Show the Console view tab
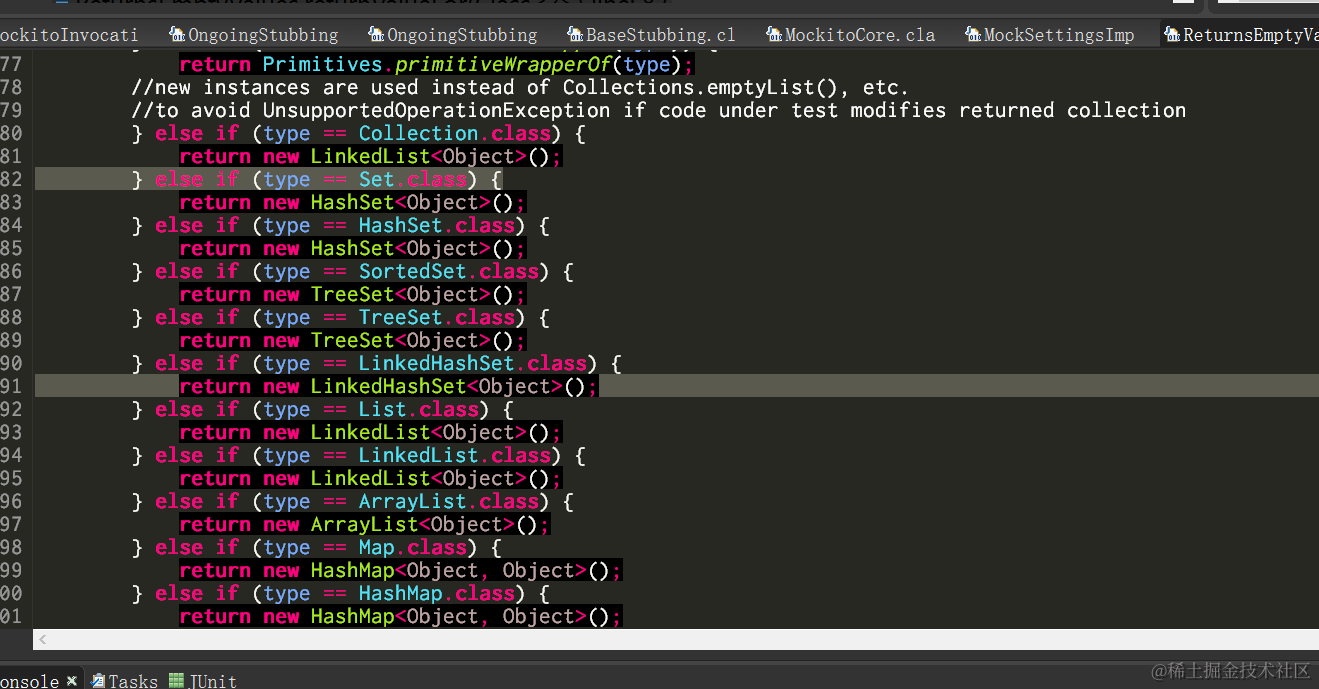Image resolution: width=1319 pixels, height=689 pixels. (x=30, y=681)
